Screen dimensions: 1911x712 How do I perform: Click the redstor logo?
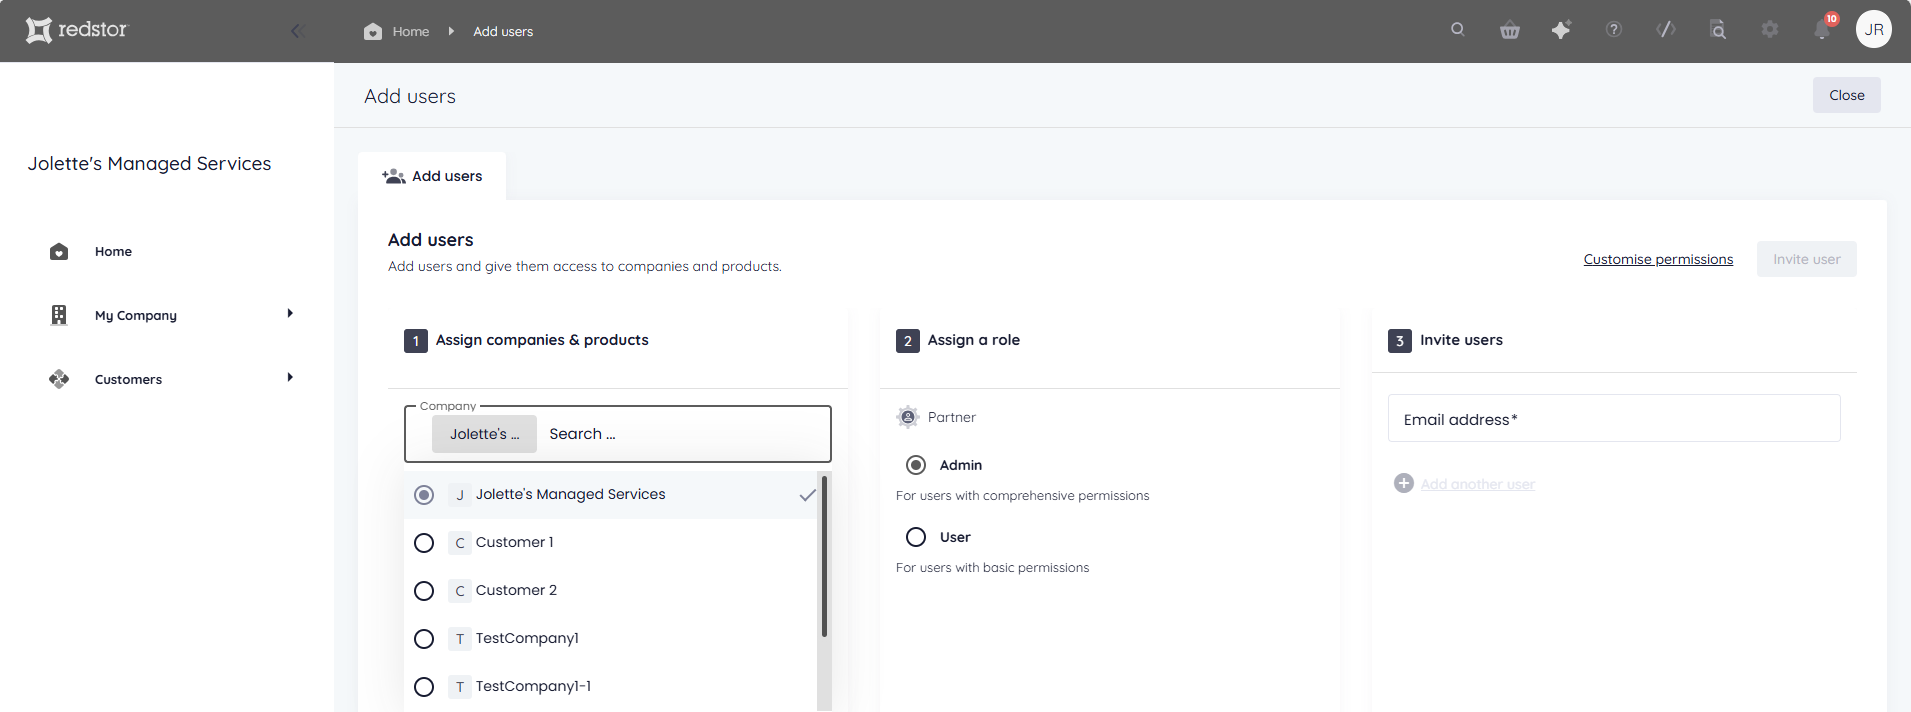(x=77, y=30)
